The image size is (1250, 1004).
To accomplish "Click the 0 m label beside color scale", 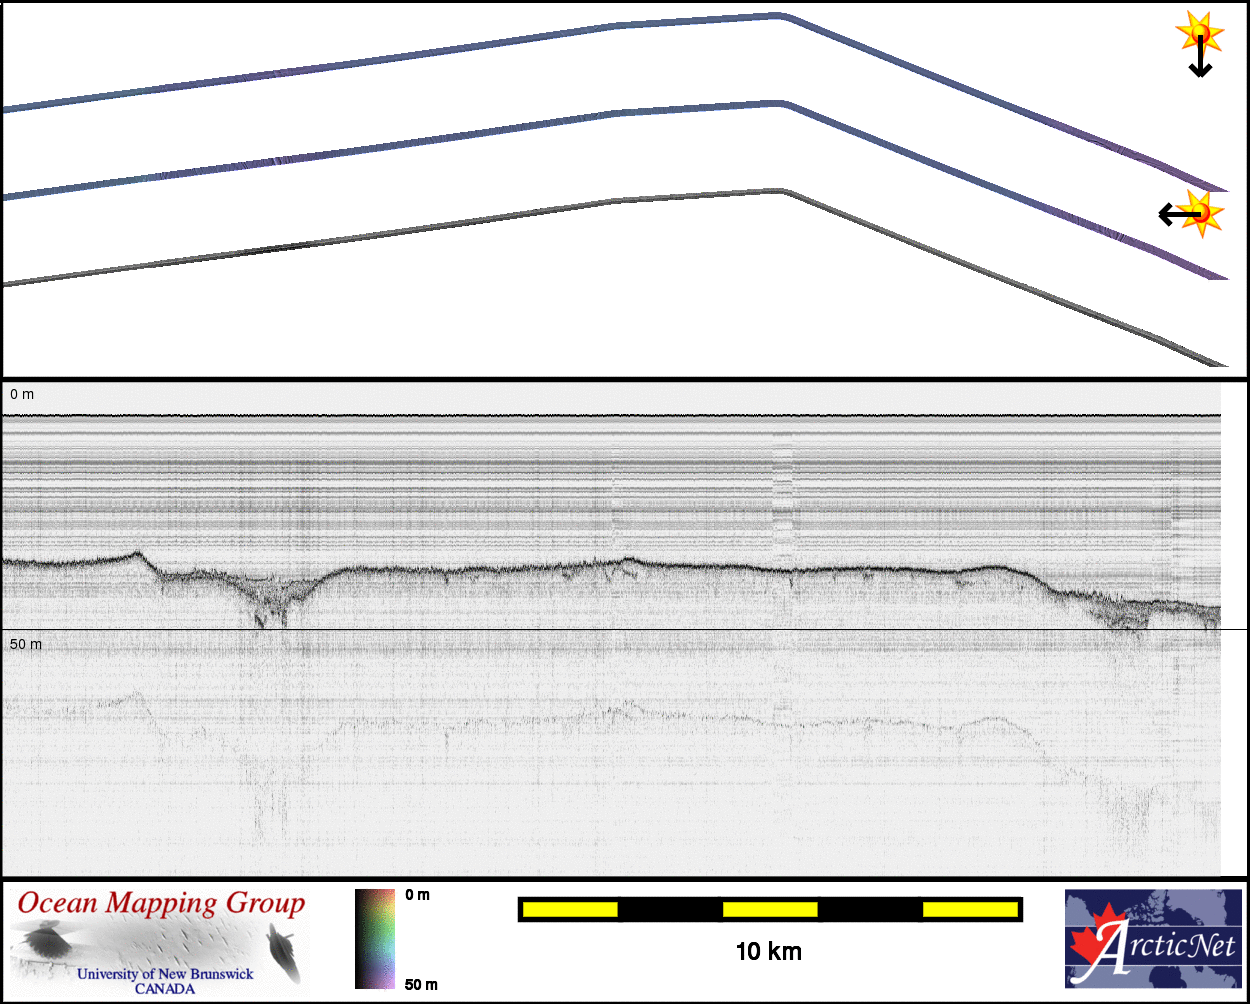I will pyautogui.click(x=417, y=895).
